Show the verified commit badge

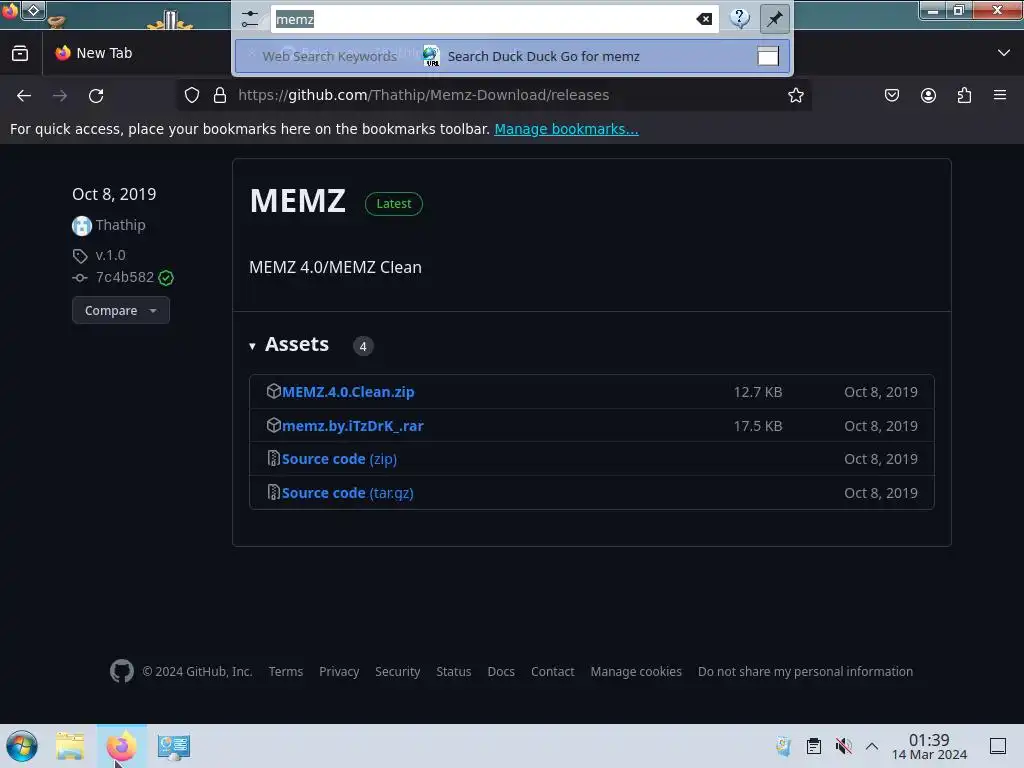[166, 278]
